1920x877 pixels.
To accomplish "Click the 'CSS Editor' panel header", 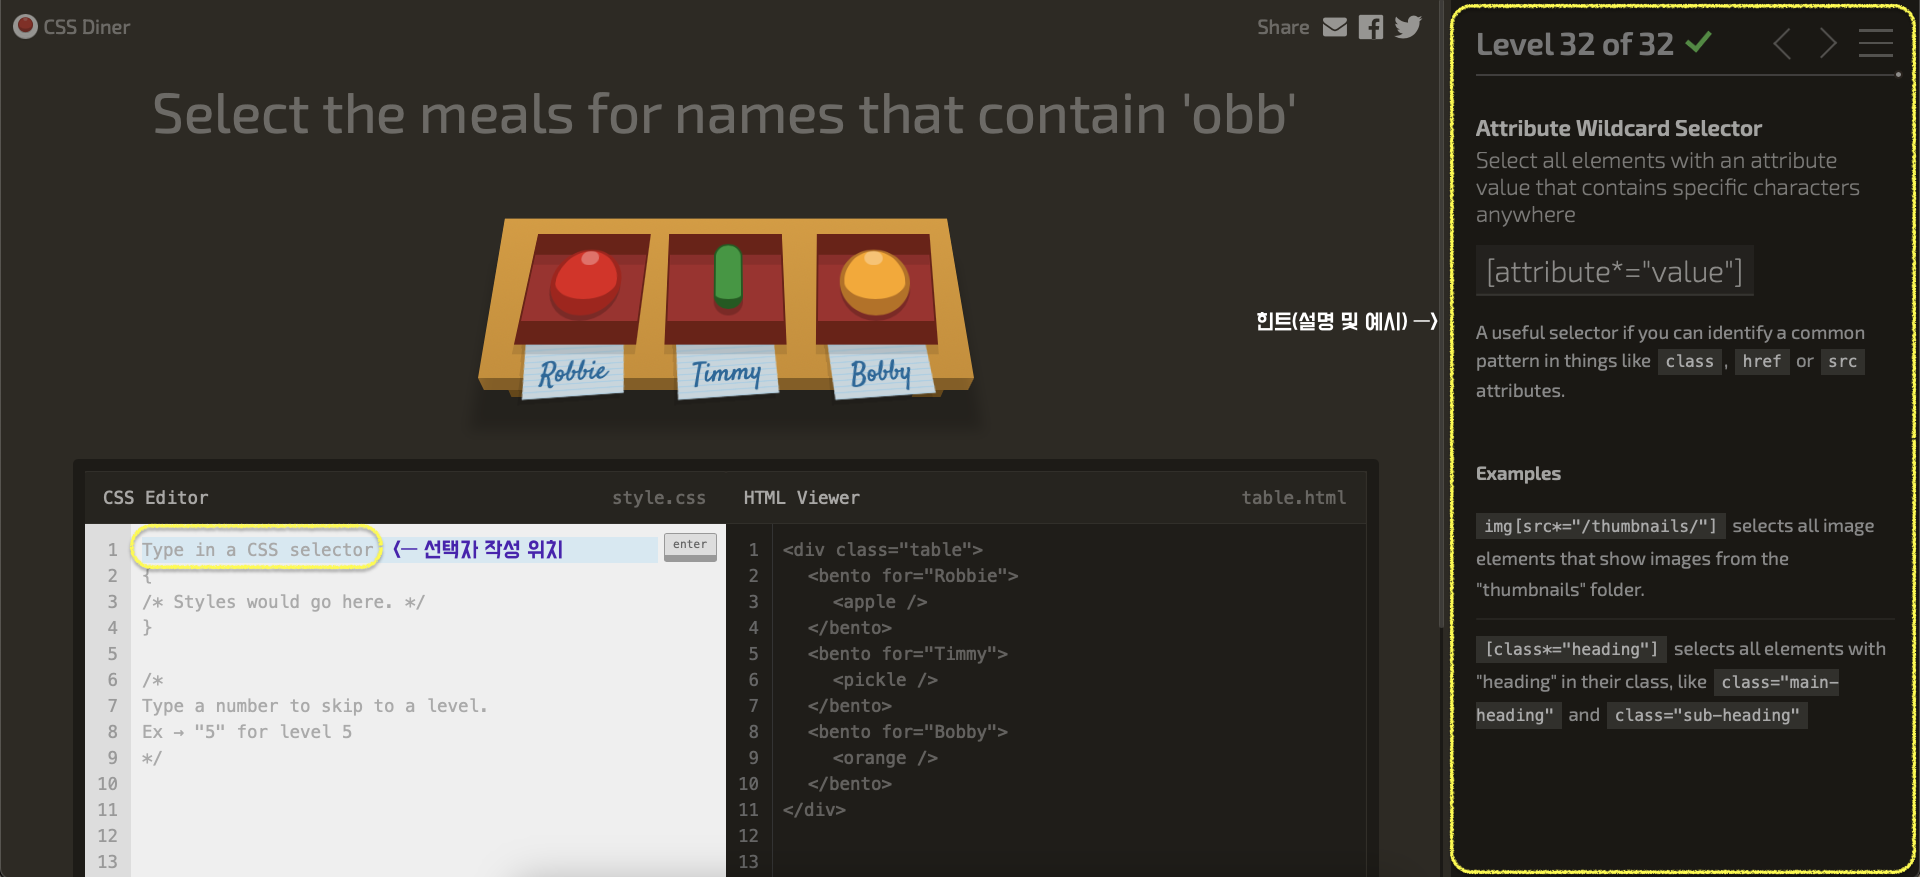I will (156, 497).
